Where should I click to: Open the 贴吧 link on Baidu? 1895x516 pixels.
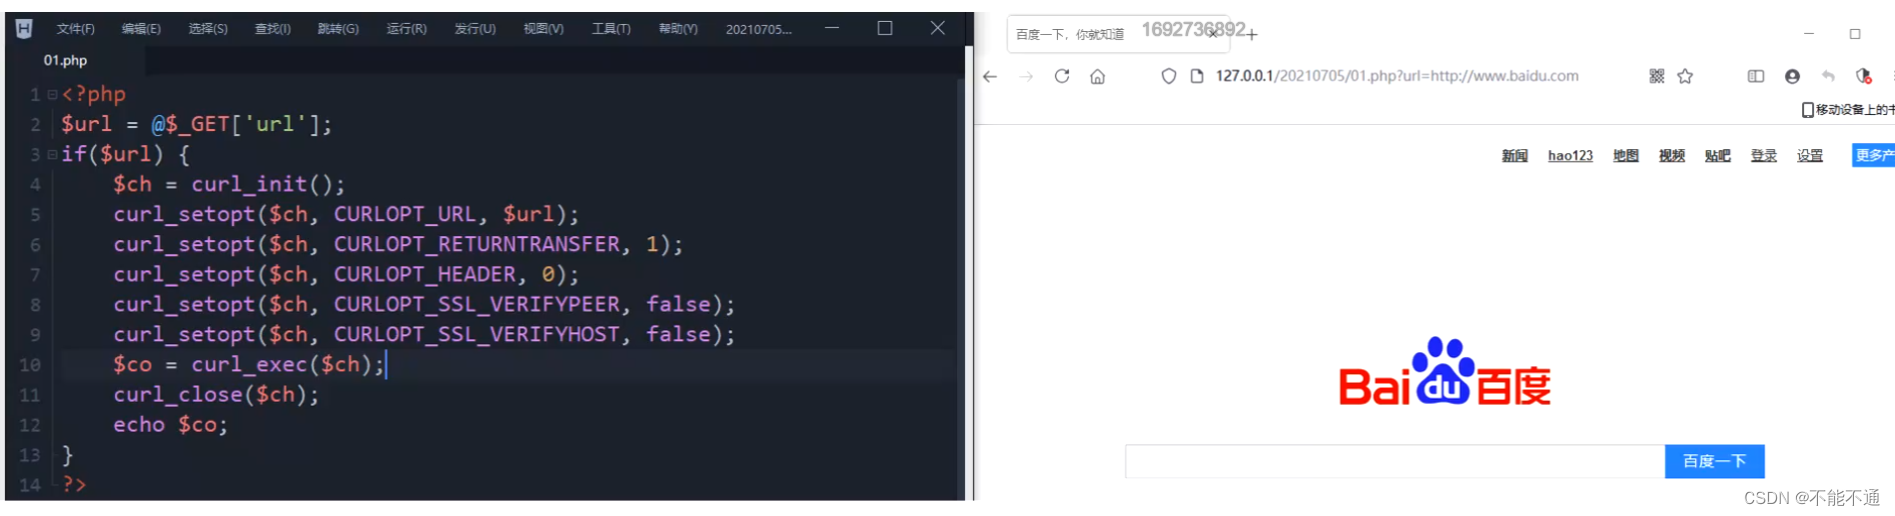coord(1718,156)
